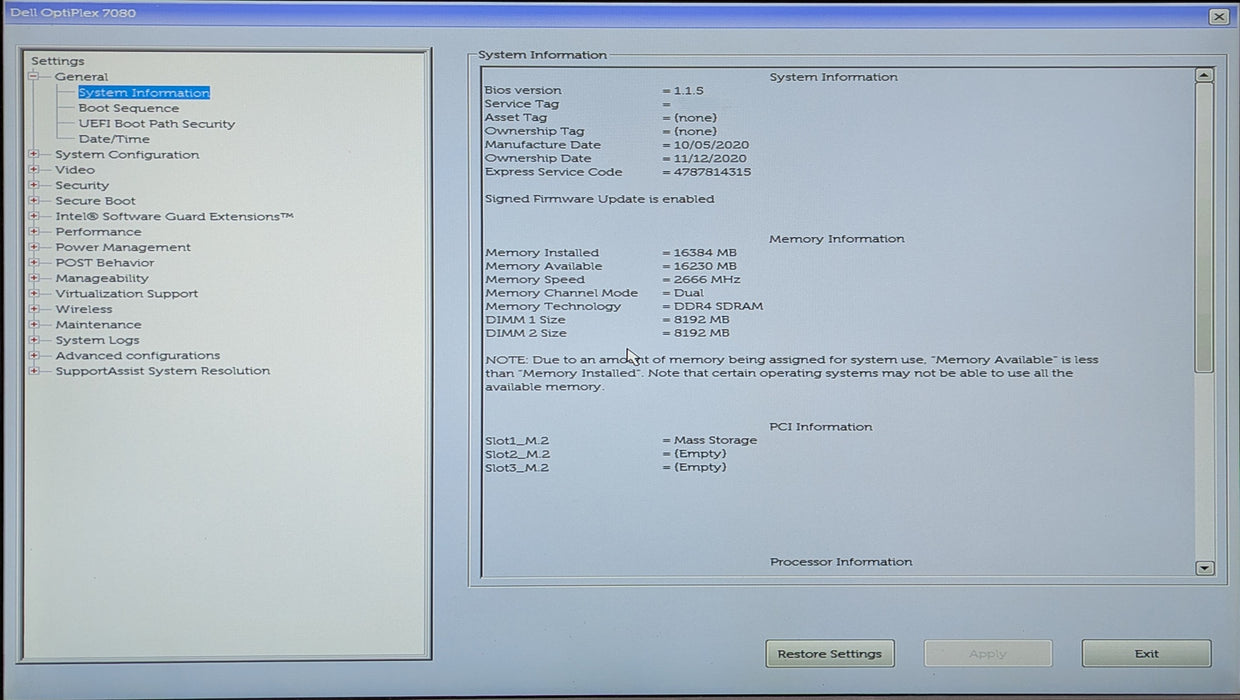Expand the Virtualization Support node
The width and height of the screenshot is (1240, 700).
pos(34,294)
